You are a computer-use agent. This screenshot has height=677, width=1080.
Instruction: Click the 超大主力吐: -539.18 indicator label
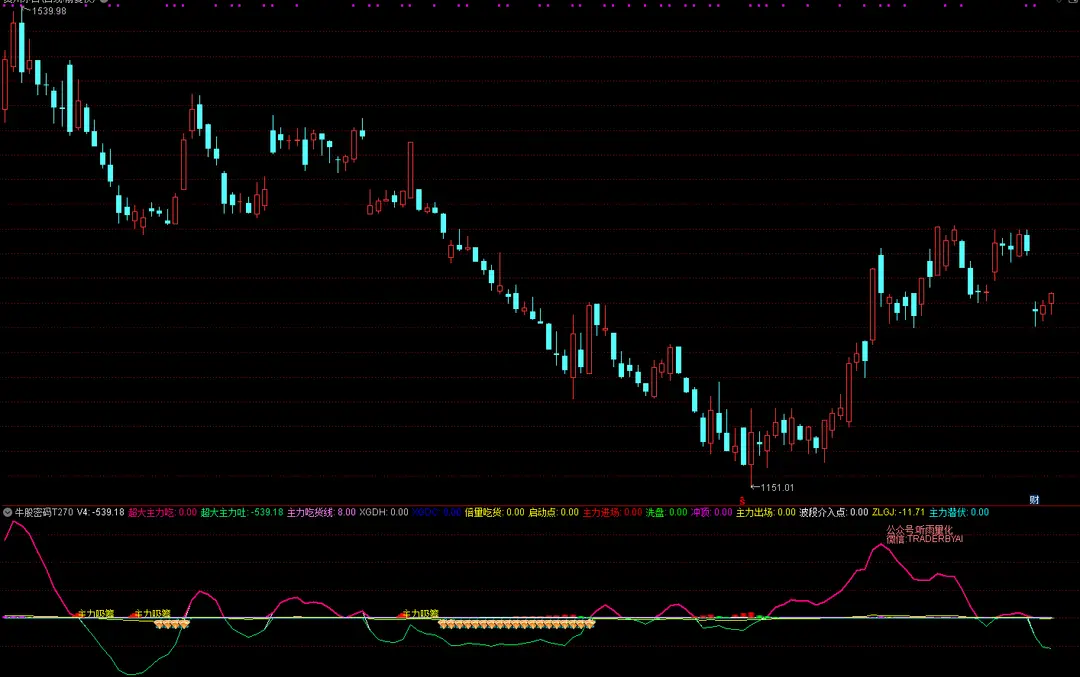pos(242,512)
